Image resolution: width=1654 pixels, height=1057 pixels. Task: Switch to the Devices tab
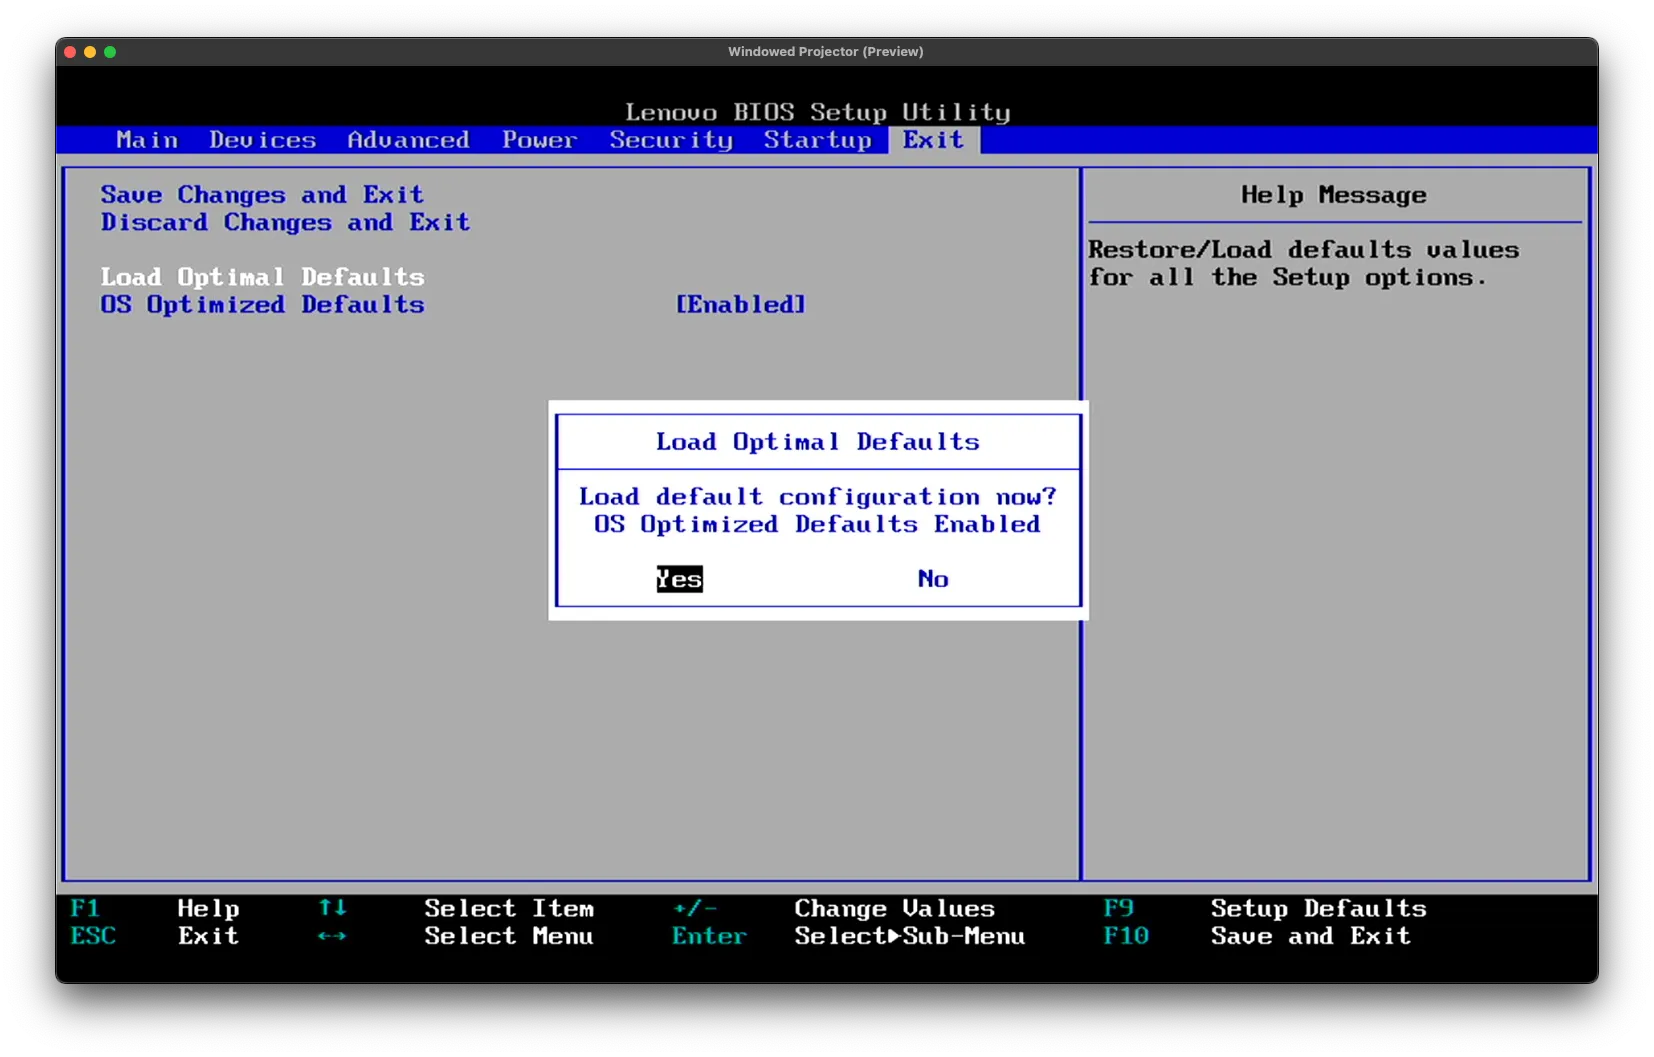pyautogui.click(x=262, y=140)
